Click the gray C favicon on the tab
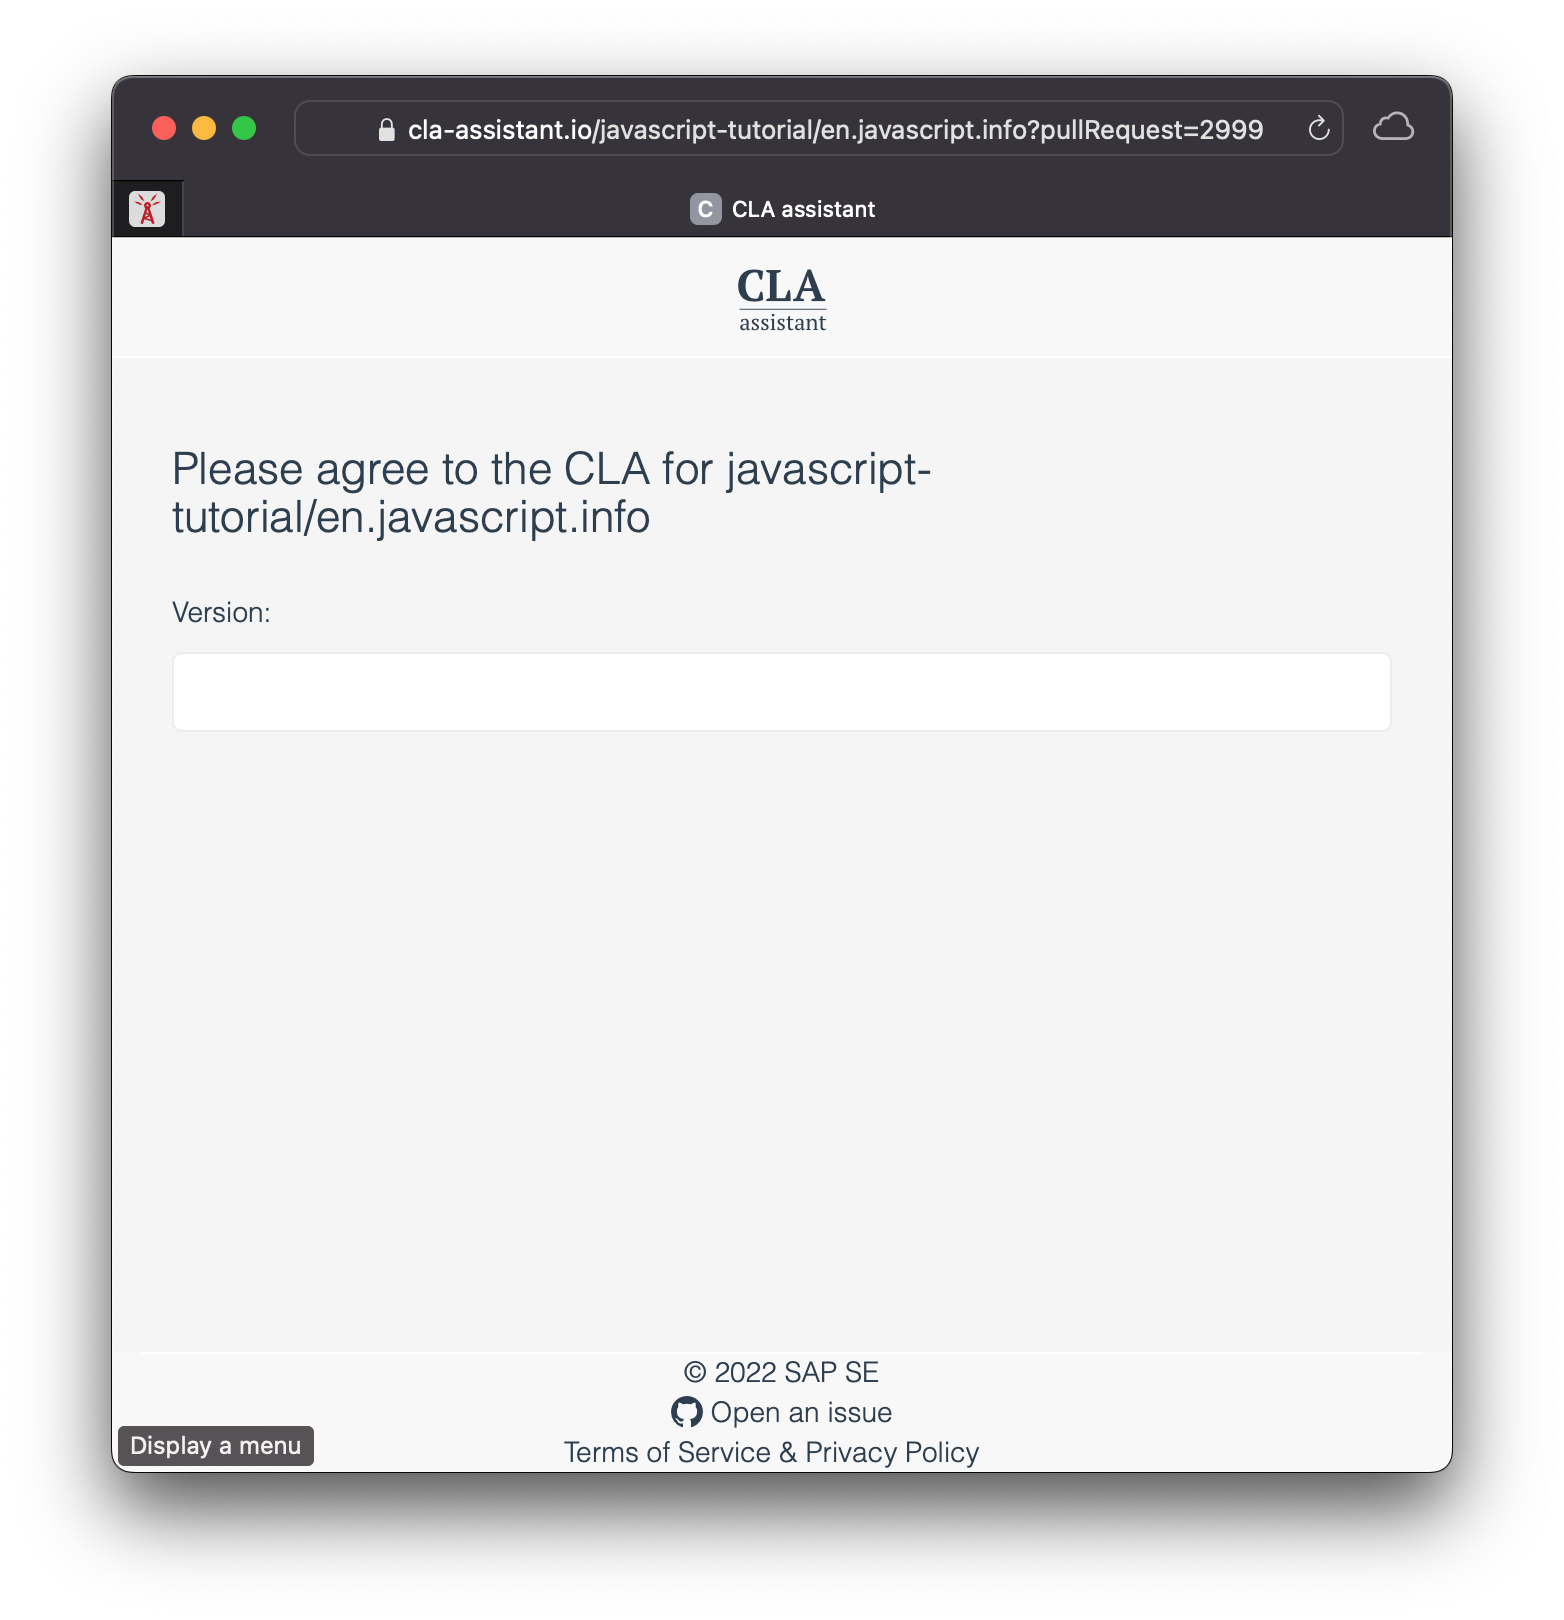Screen dimensions: 1564x1620 705,209
